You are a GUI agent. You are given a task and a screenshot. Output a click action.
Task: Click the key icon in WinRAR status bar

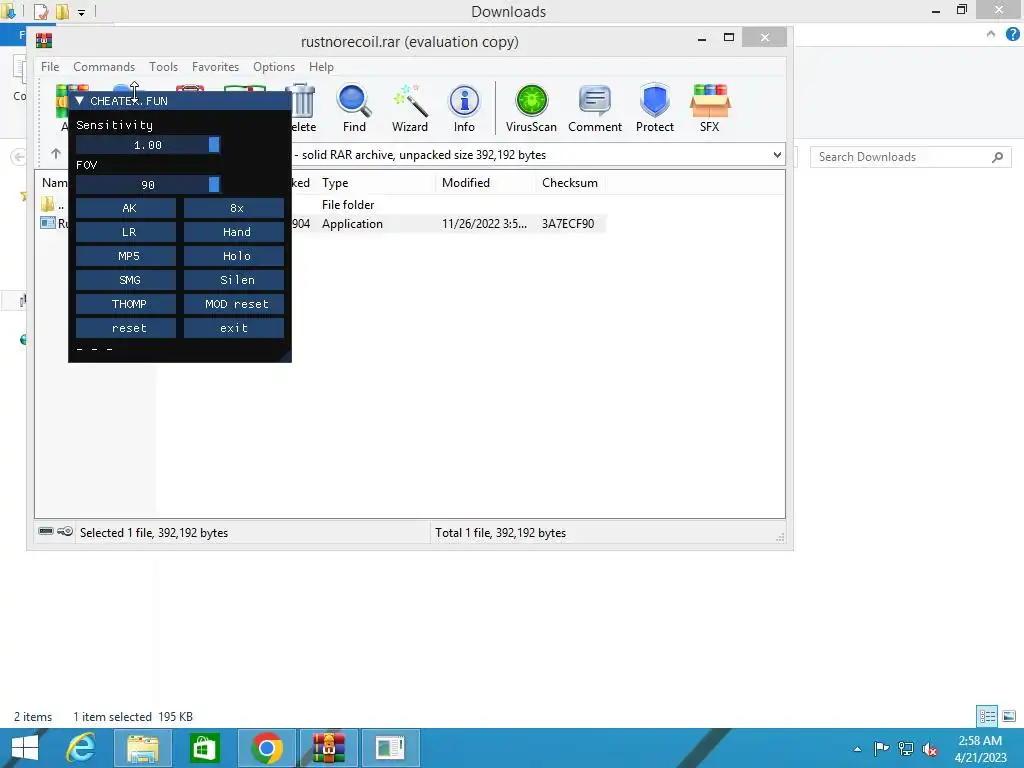tap(65, 531)
